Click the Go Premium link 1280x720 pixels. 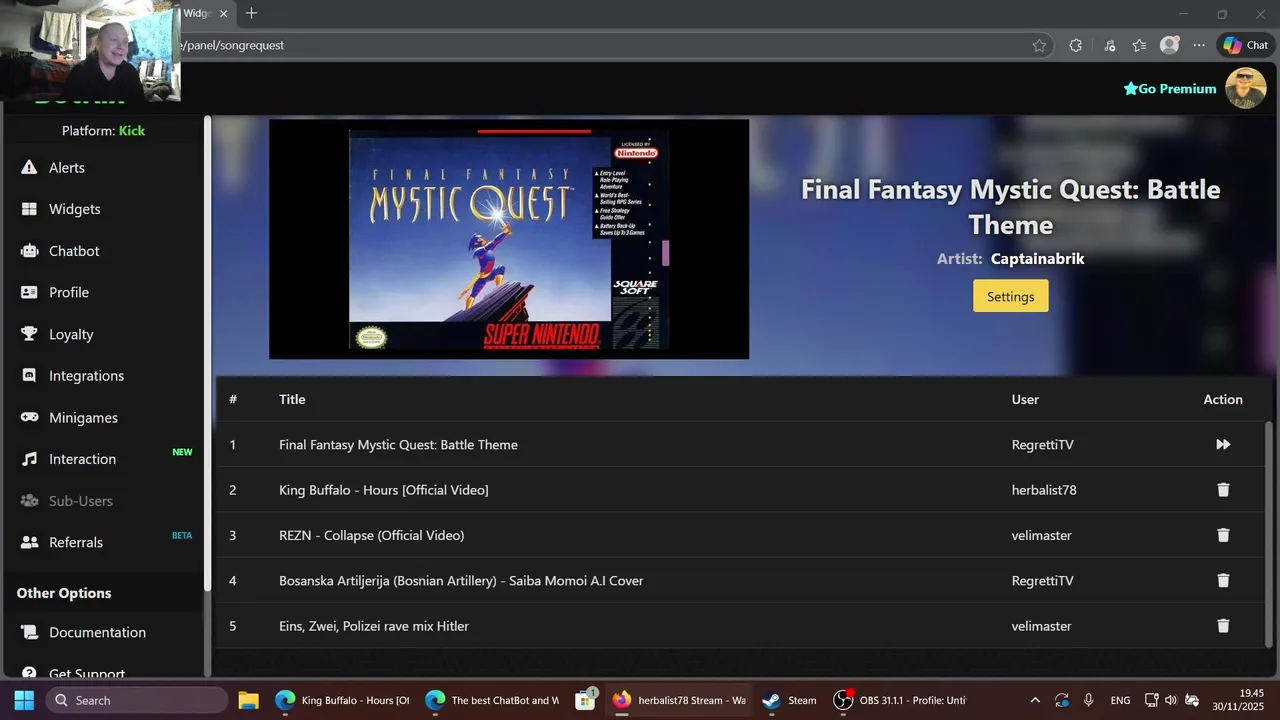tap(1170, 89)
